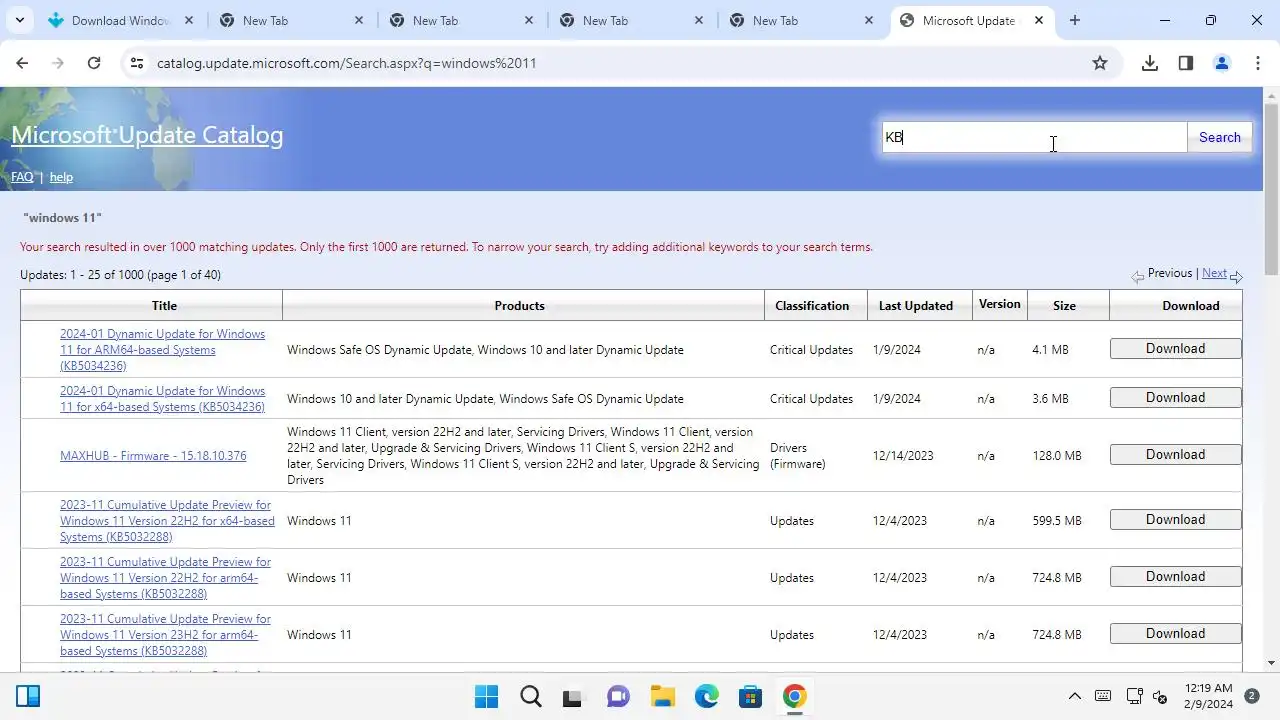Sort by Products column header

tap(519, 306)
